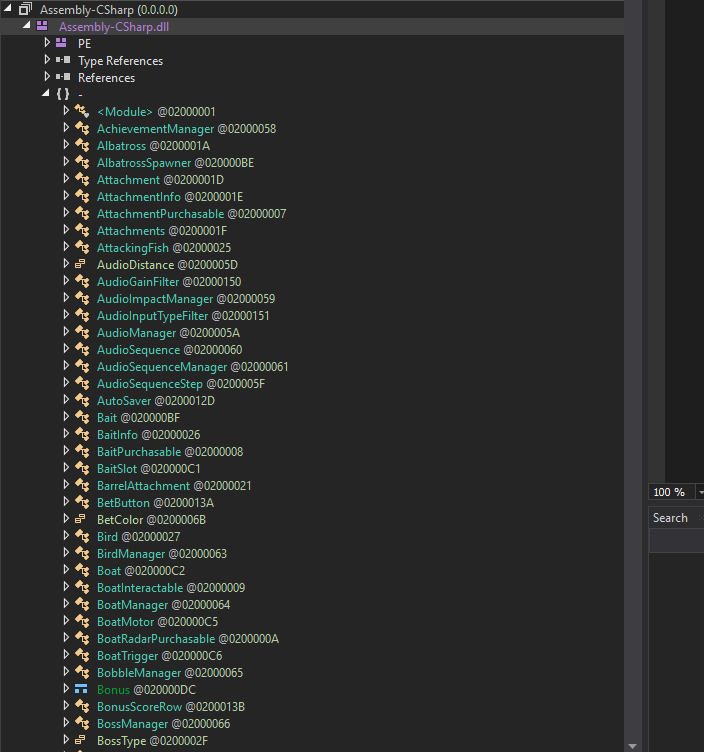Select Attachments @0200001F
This screenshot has width=704, height=752.
tap(162, 231)
